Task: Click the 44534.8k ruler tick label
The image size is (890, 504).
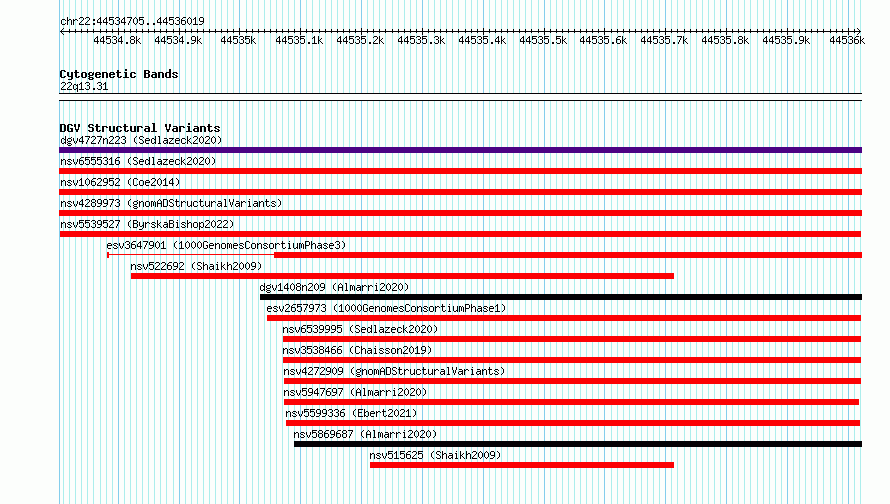Action: 117,40
